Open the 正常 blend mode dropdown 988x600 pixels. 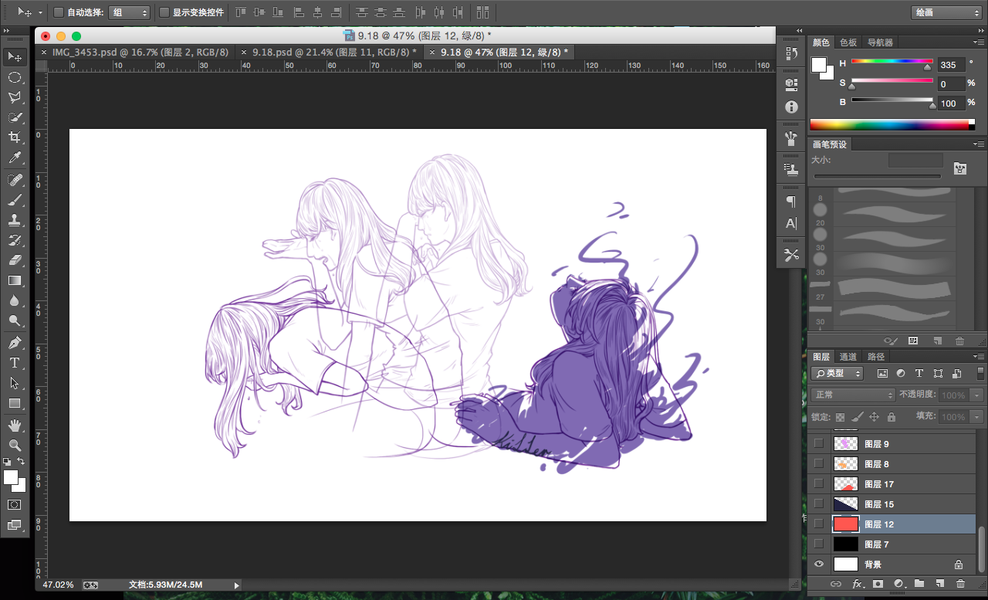point(853,395)
